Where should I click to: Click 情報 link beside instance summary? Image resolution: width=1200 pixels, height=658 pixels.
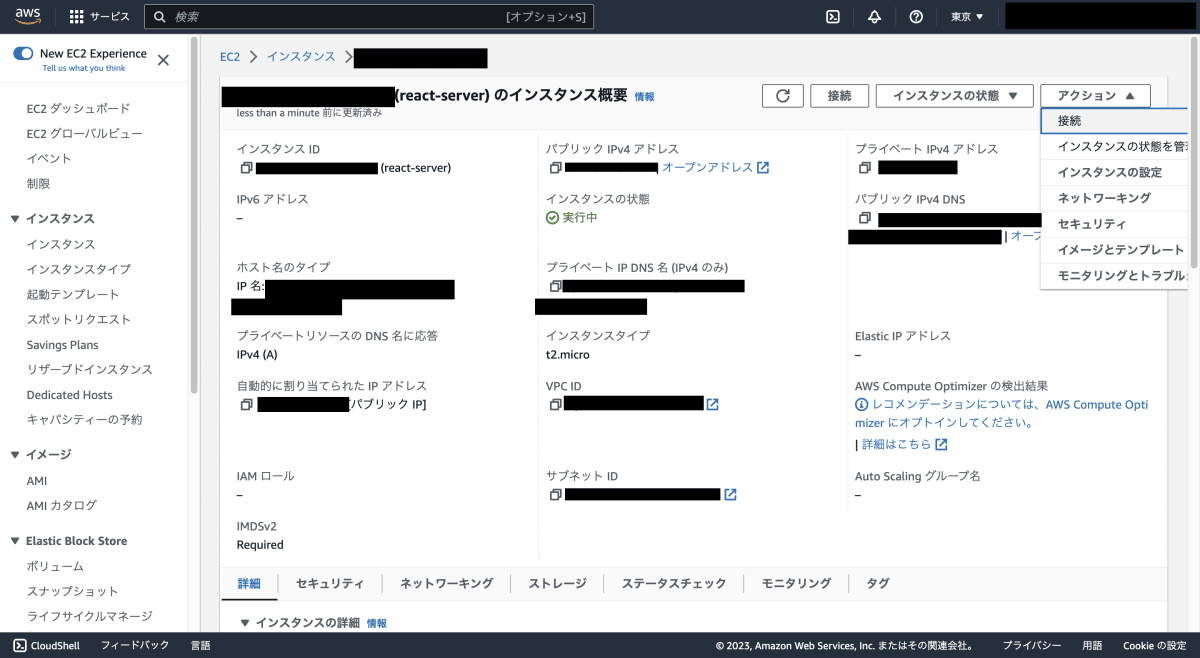point(644,97)
